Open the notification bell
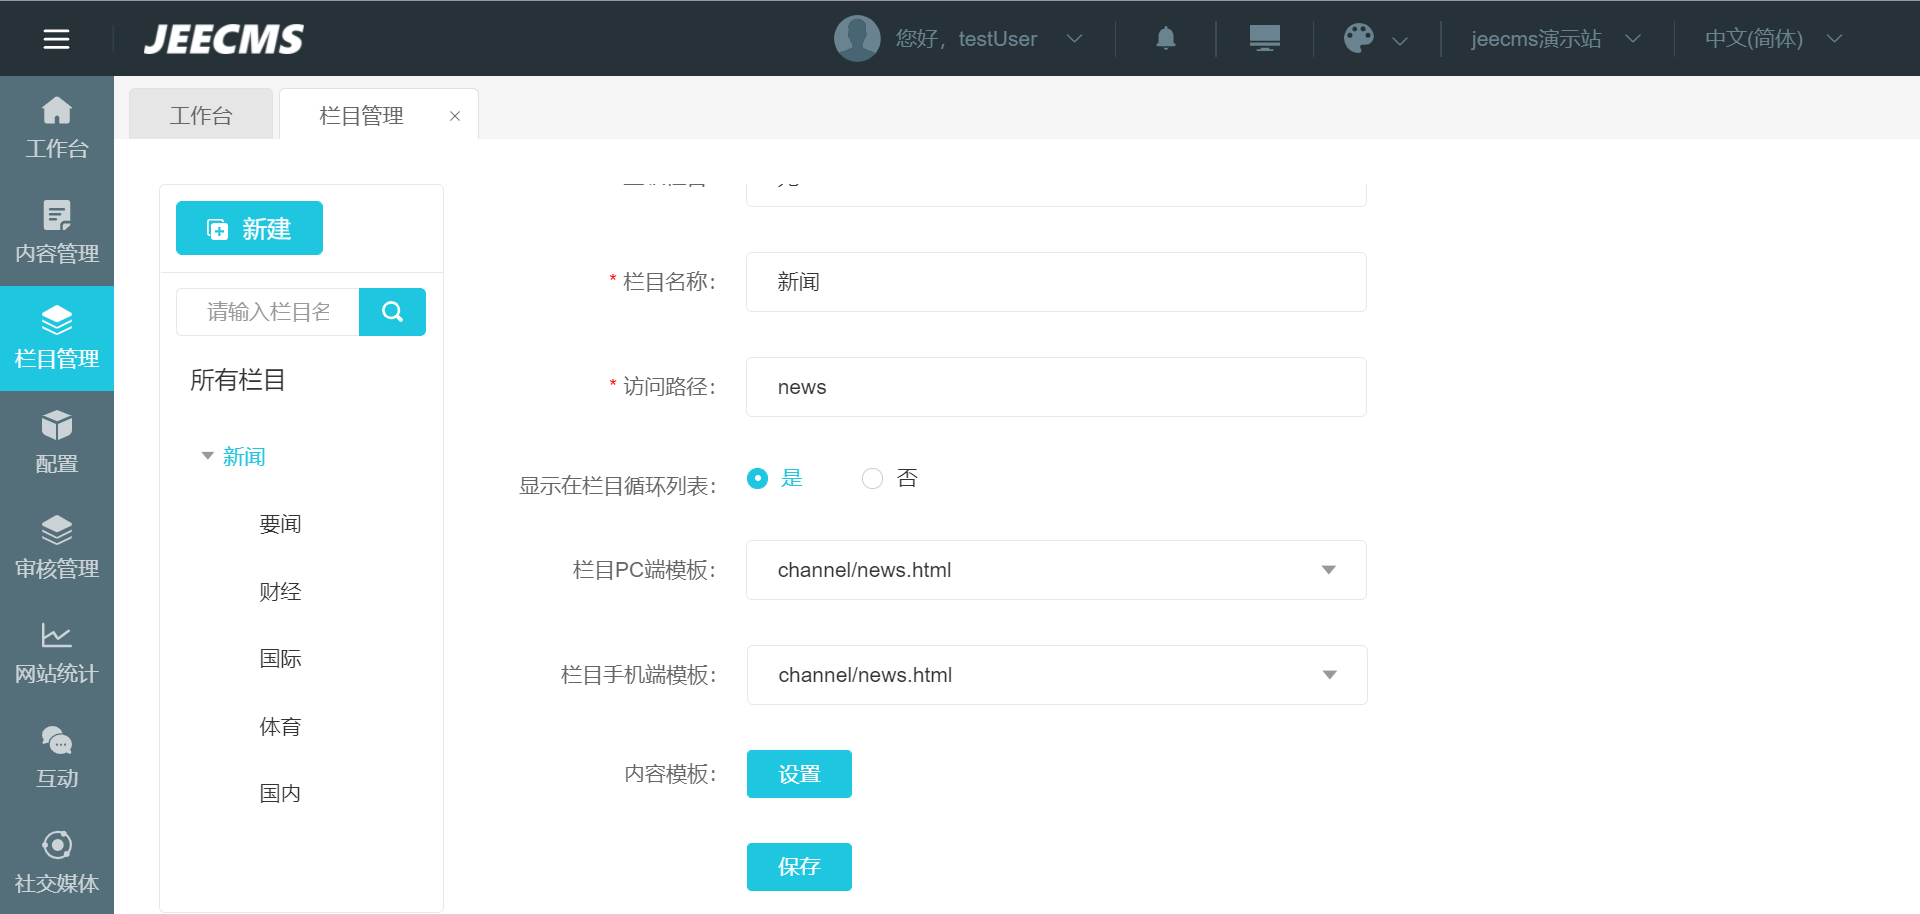Viewport: 1920px width, 914px height. [1166, 38]
